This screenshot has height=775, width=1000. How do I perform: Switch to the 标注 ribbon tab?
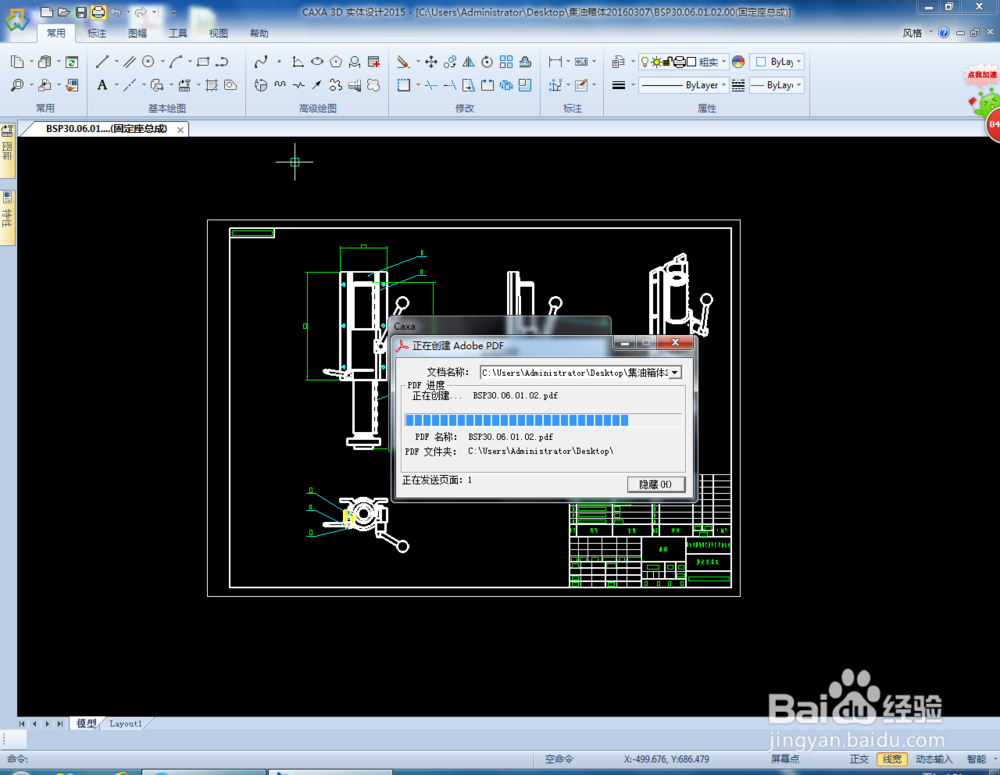point(97,33)
